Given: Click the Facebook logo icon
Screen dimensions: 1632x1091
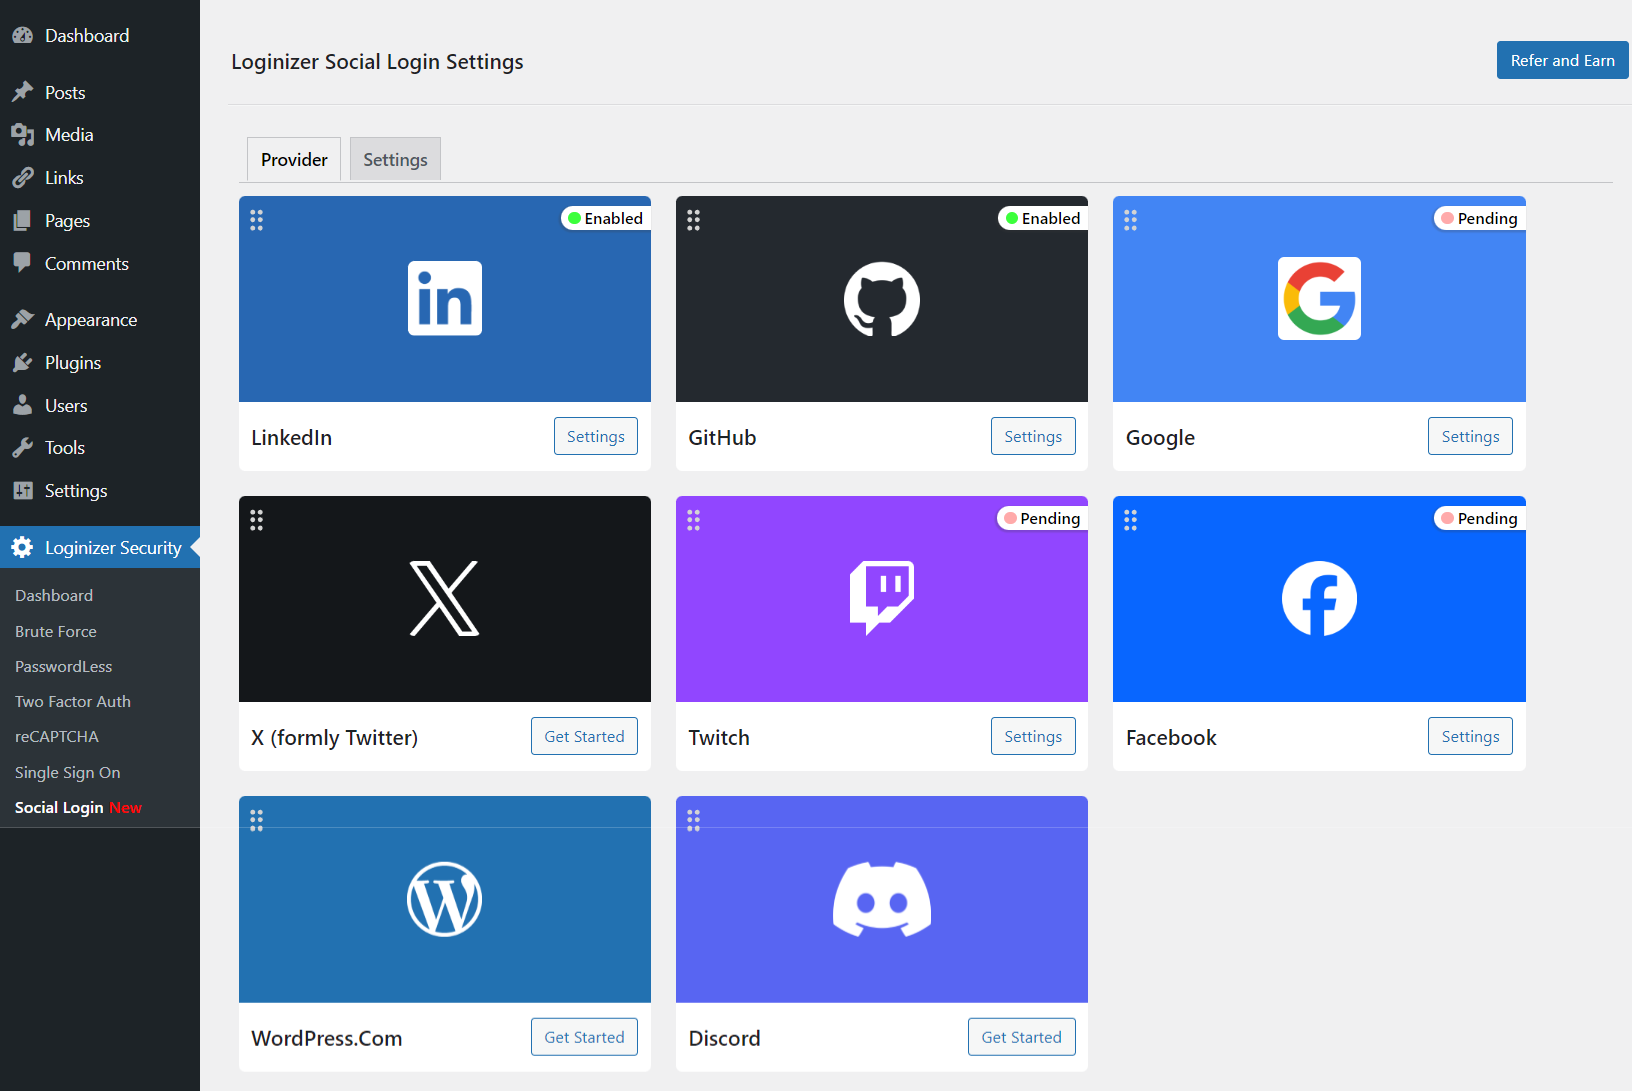Looking at the screenshot, I should pos(1319,598).
